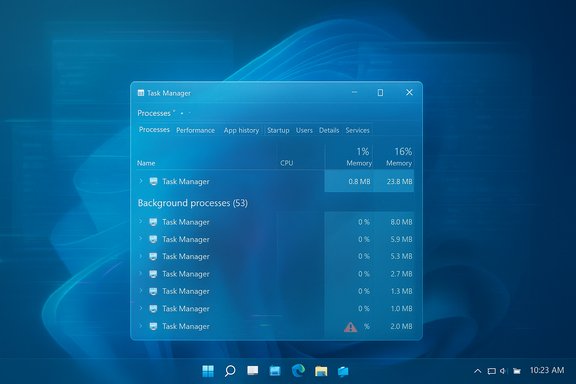Screen dimensions: 576x384
Task: Click the icon of the 23.8 MB Task Manager row
Action: [154, 181]
